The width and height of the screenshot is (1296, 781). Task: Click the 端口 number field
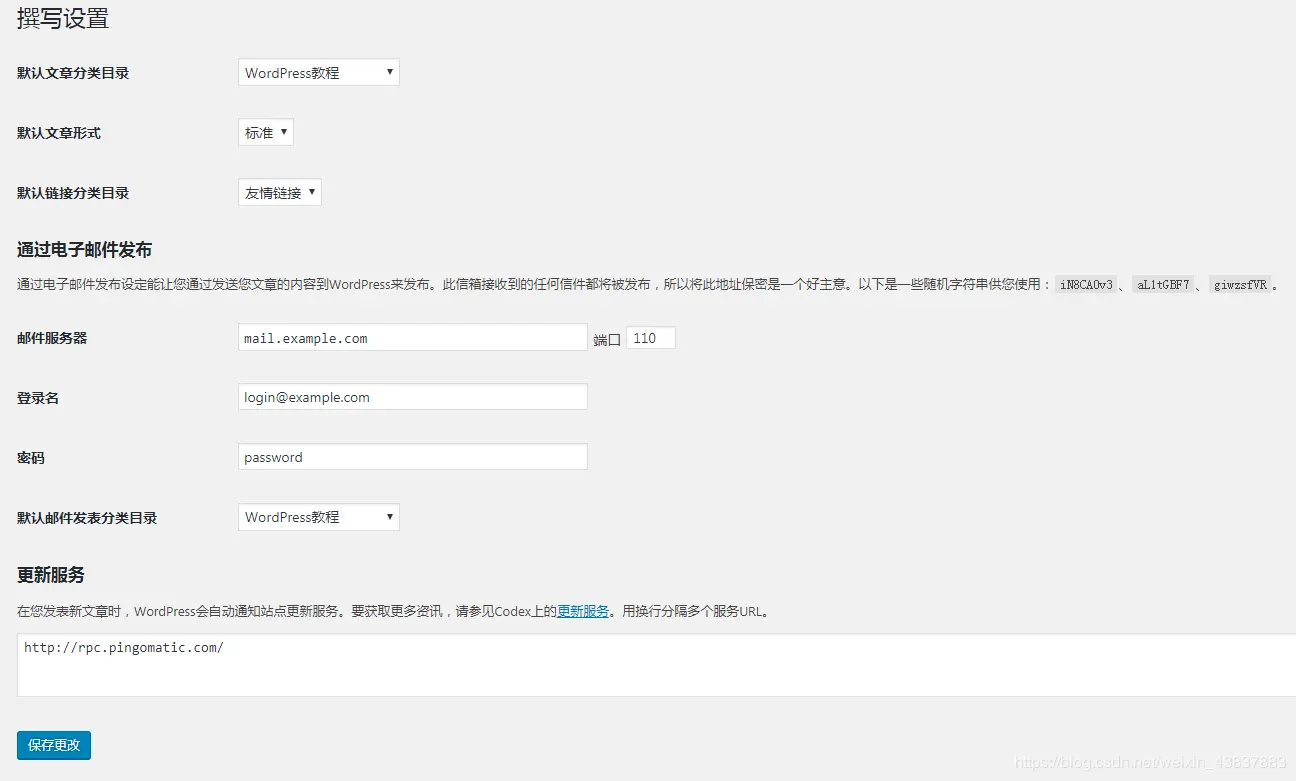[x=651, y=338]
